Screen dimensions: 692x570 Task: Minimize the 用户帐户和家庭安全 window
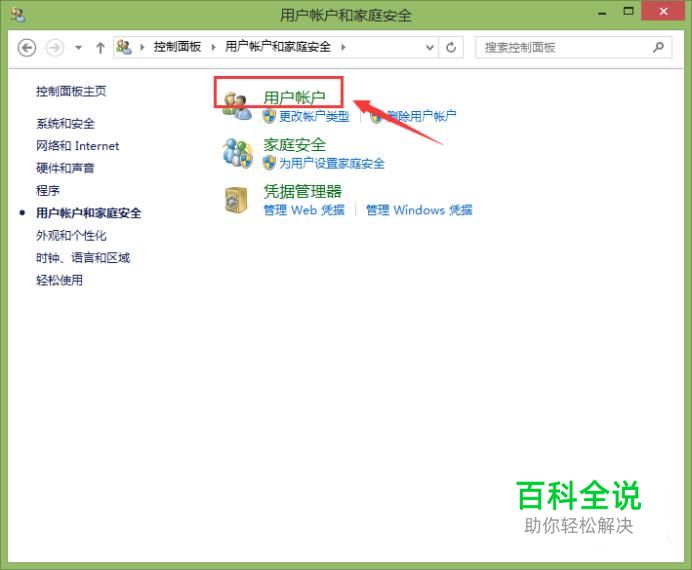point(602,12)
